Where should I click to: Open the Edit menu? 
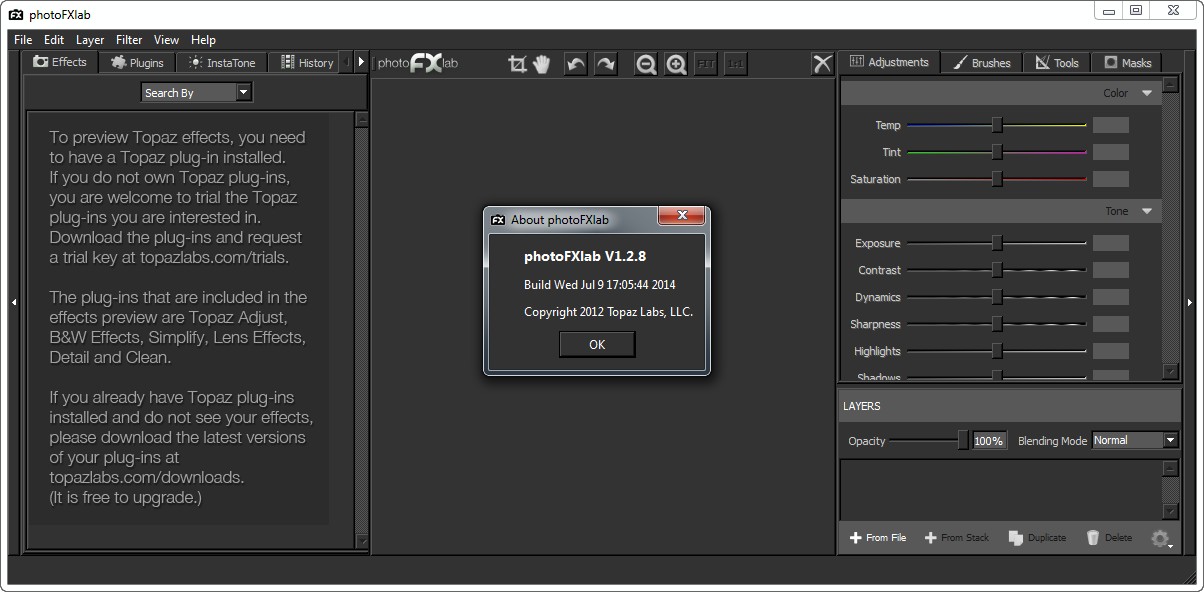(x=54, y=40)
